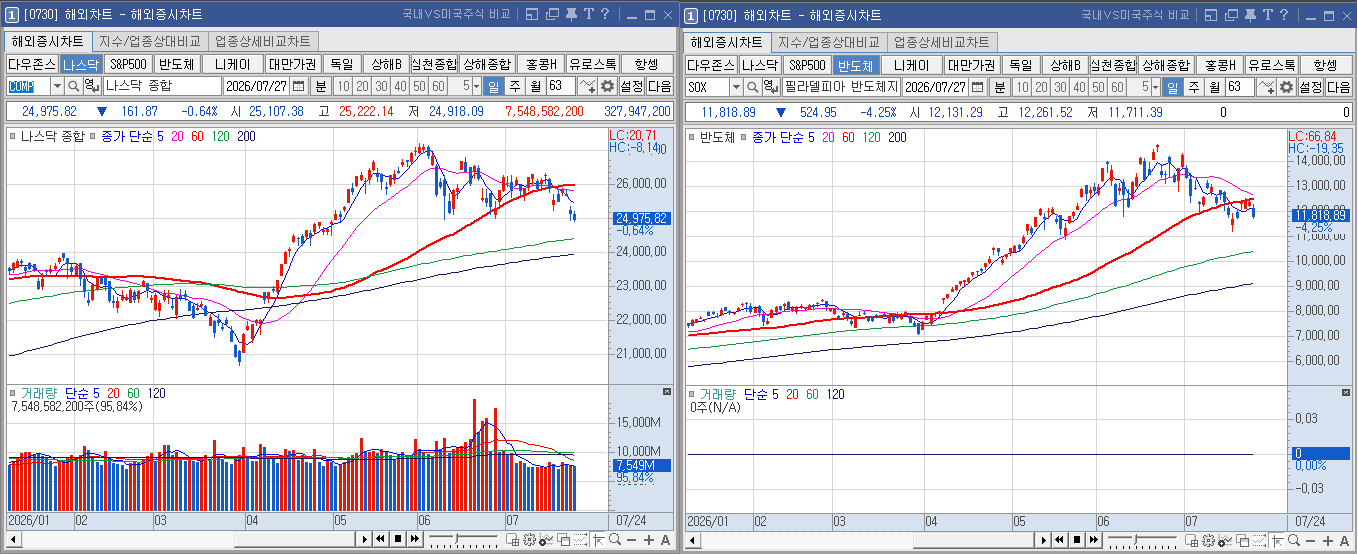Close the volume panel in left chart
This screenshot has height=554, width=1358.
coord(667,391)
